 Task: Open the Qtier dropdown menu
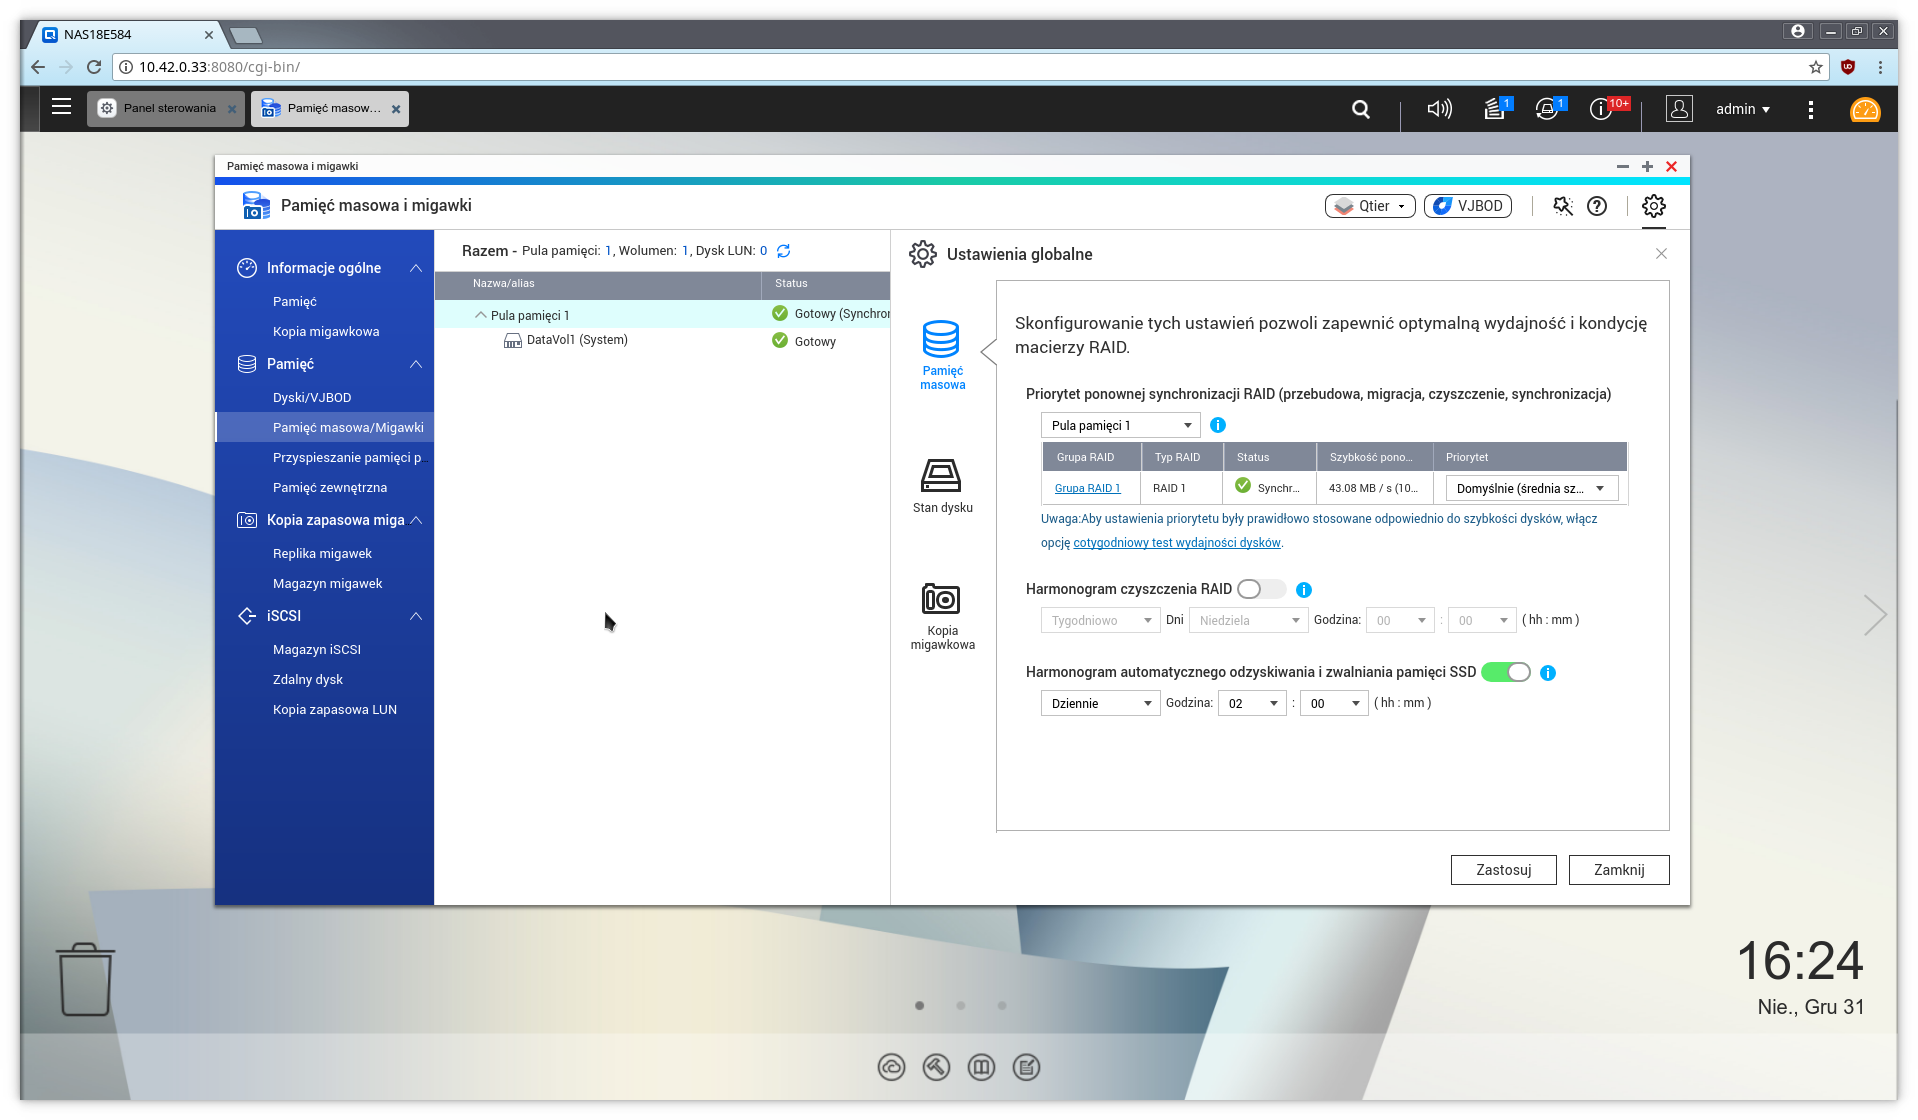(1369, 206)
